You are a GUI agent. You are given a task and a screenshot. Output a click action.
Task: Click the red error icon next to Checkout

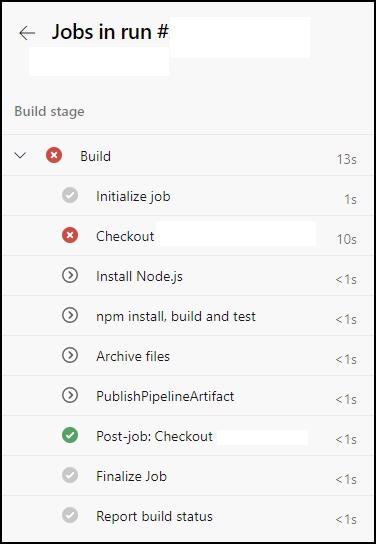click(70, 235)
